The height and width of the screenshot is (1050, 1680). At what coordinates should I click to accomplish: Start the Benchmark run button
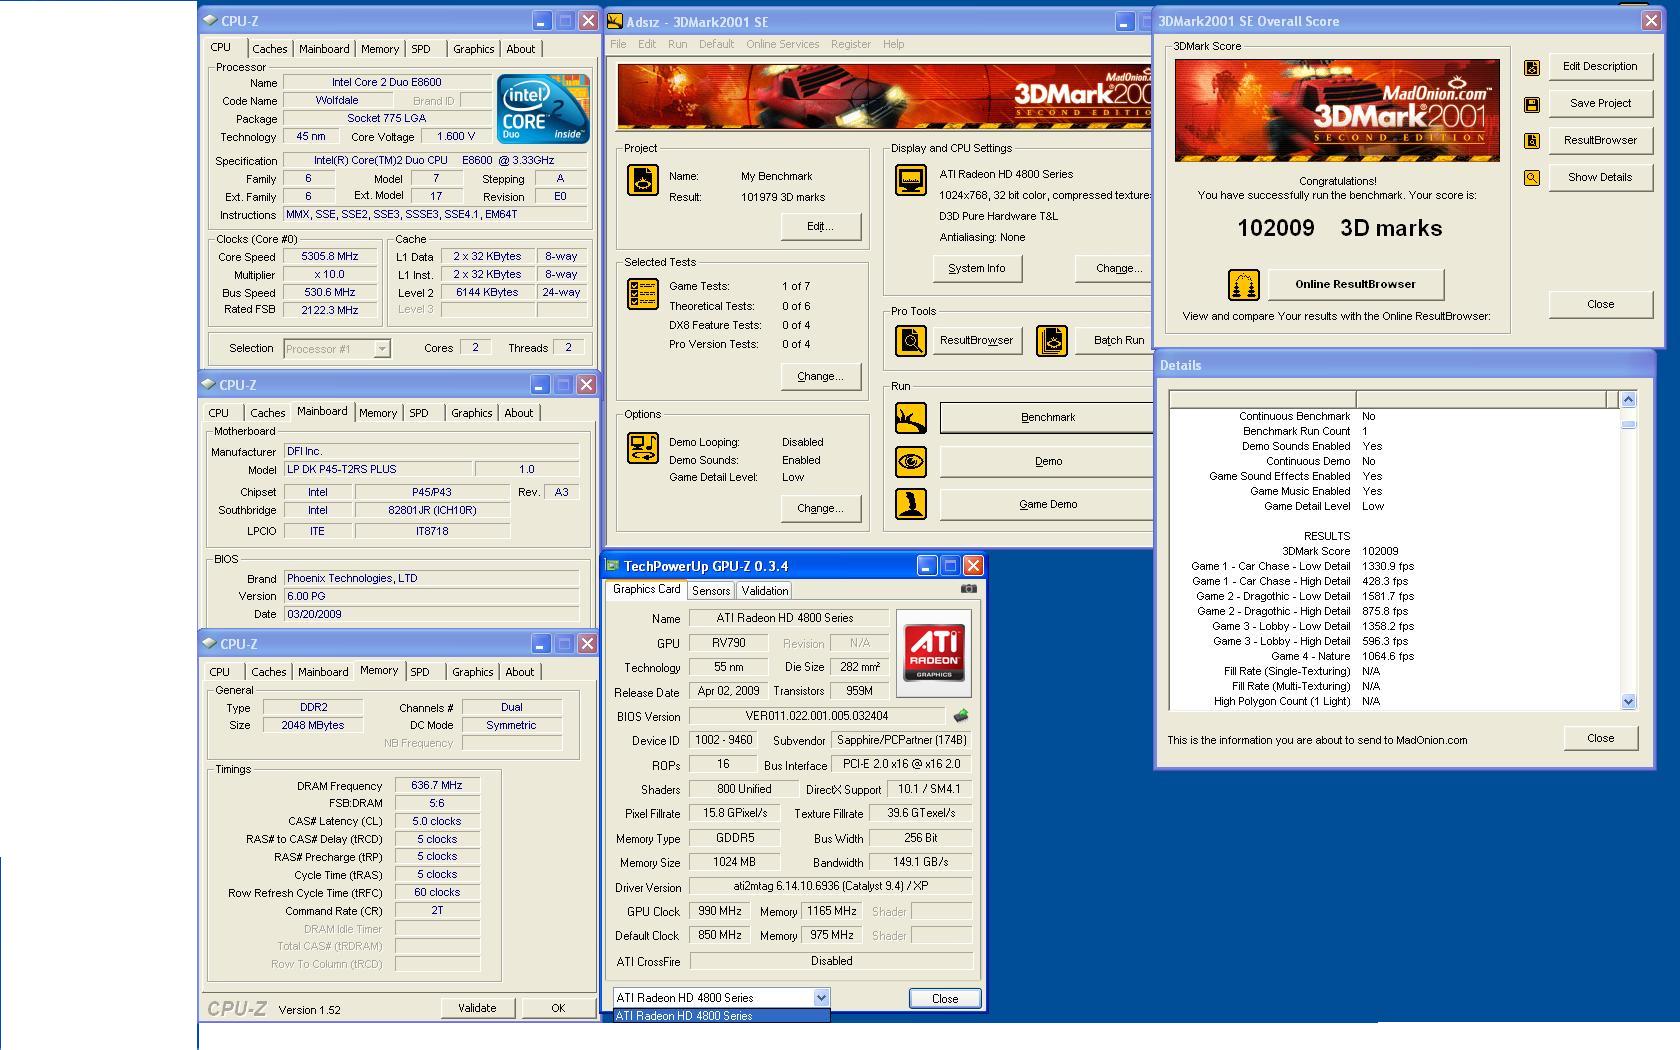(x=1047, y=418)
